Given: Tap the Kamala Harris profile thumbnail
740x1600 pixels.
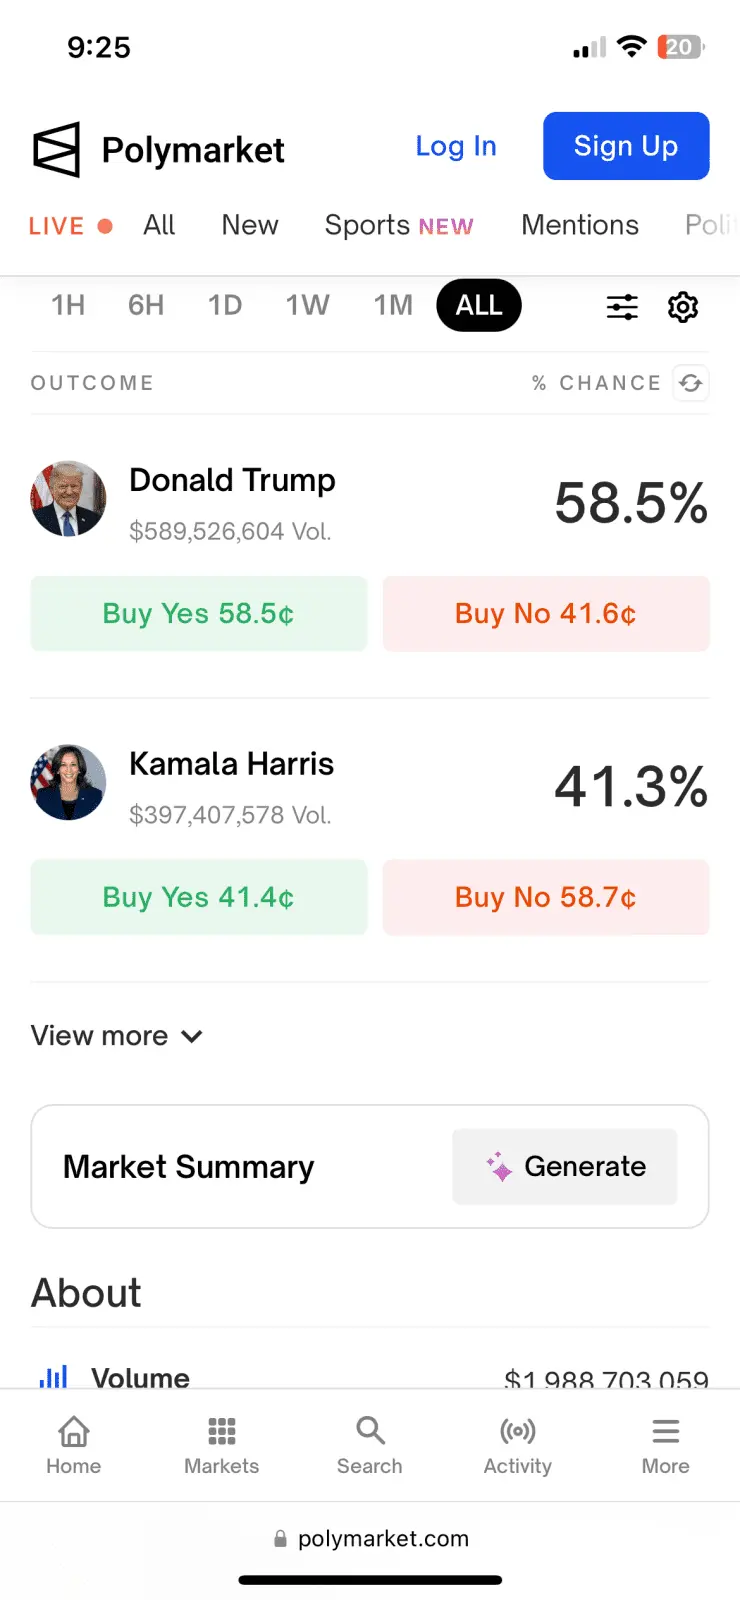Looking at the screenshot, I should 68,783.
